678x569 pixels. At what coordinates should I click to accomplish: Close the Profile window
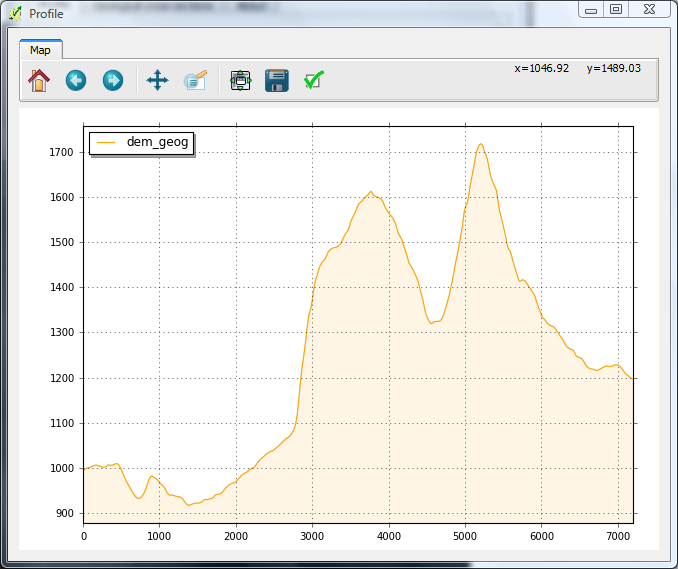(649, 10)
